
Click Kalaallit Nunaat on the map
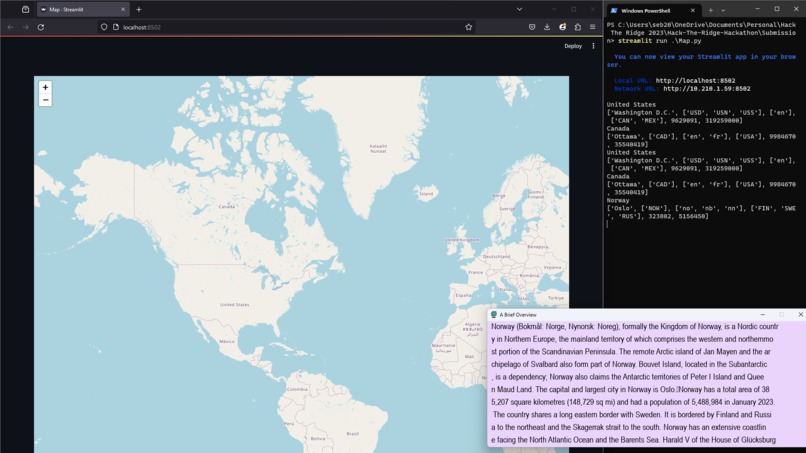pos(378,149)
